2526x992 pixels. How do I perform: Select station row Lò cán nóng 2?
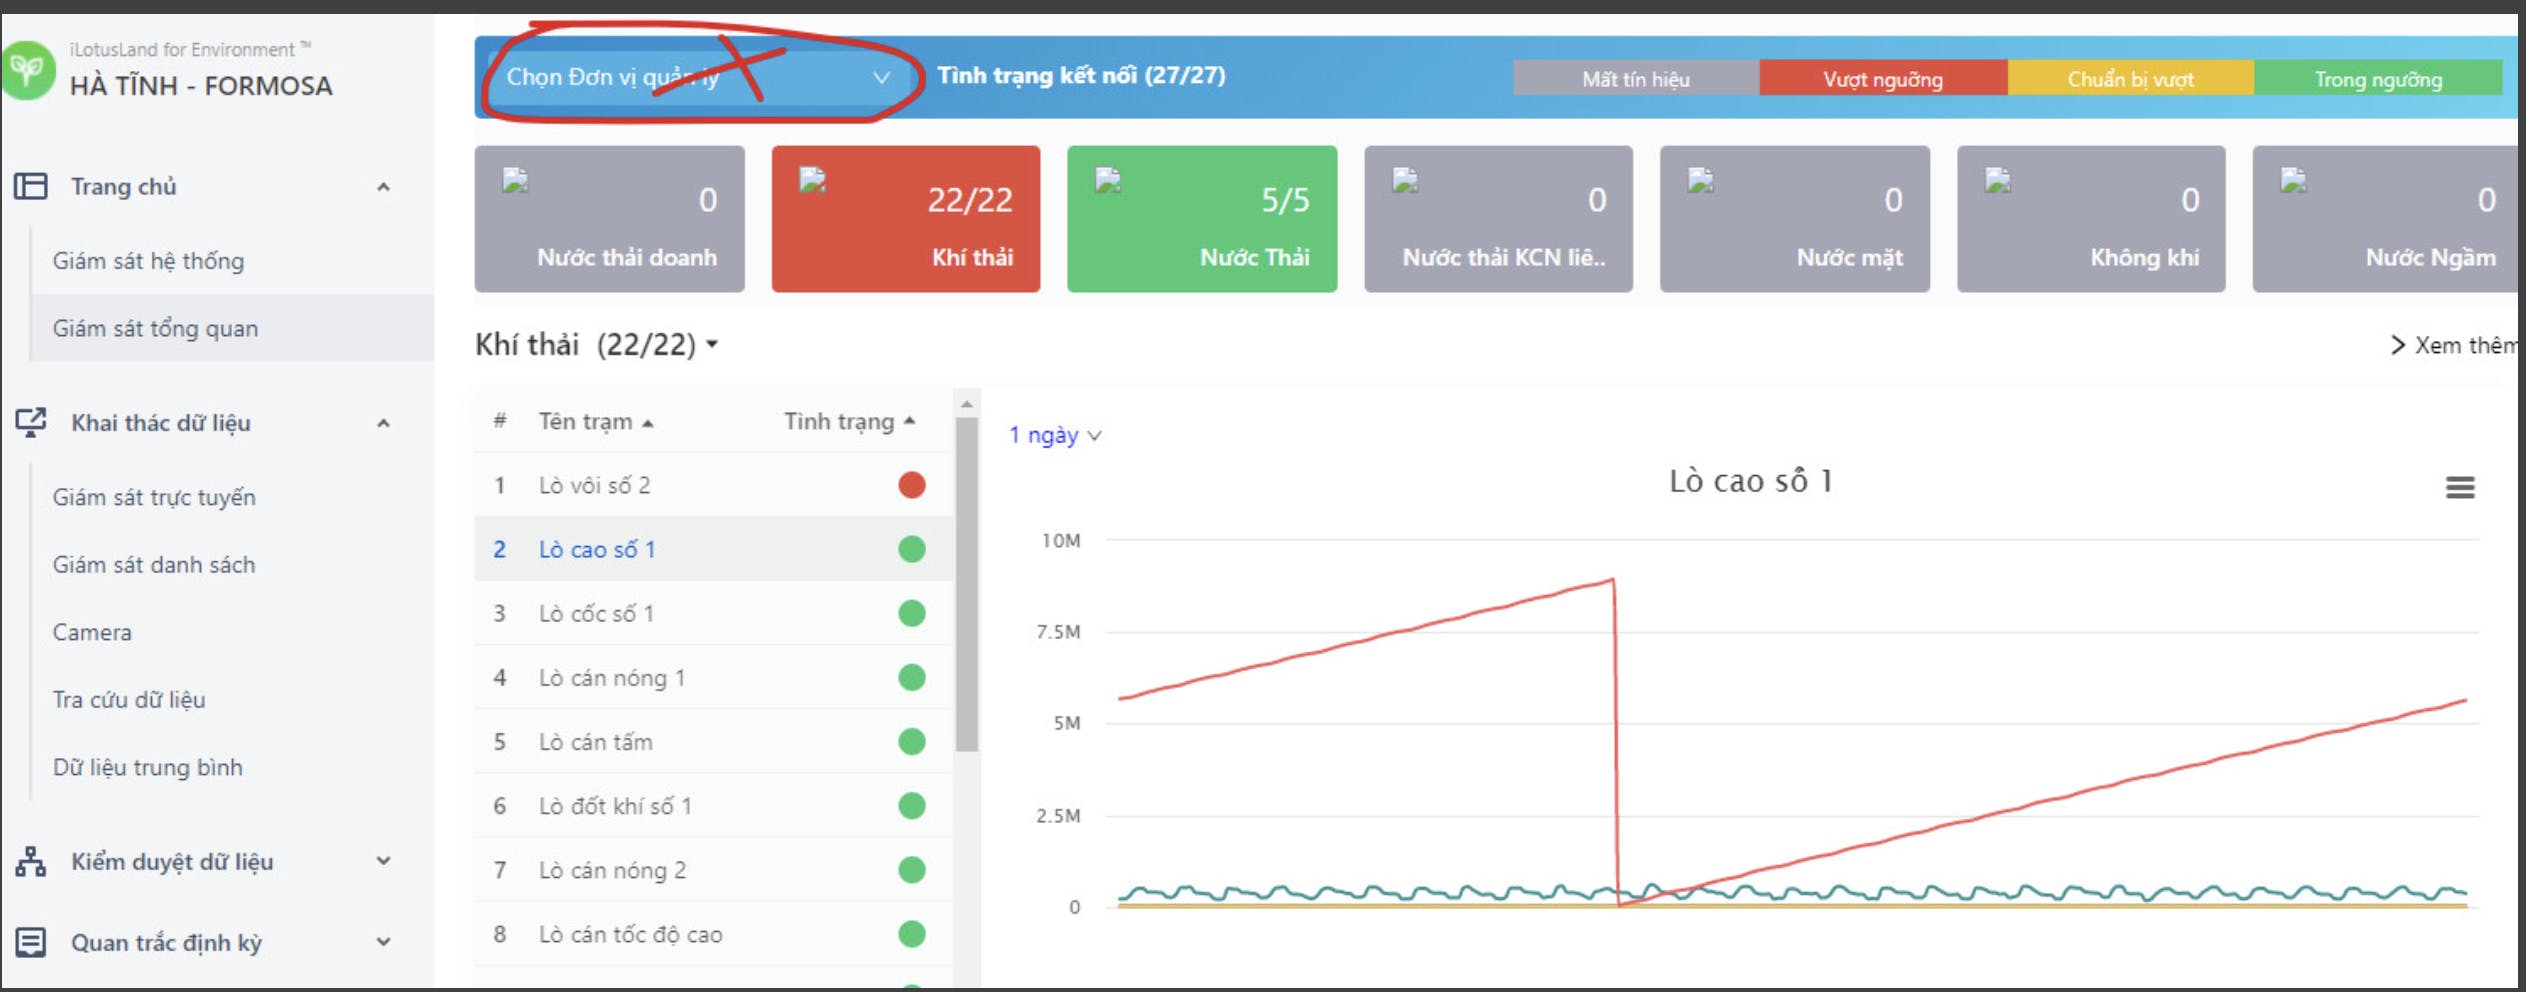[713, 870]
